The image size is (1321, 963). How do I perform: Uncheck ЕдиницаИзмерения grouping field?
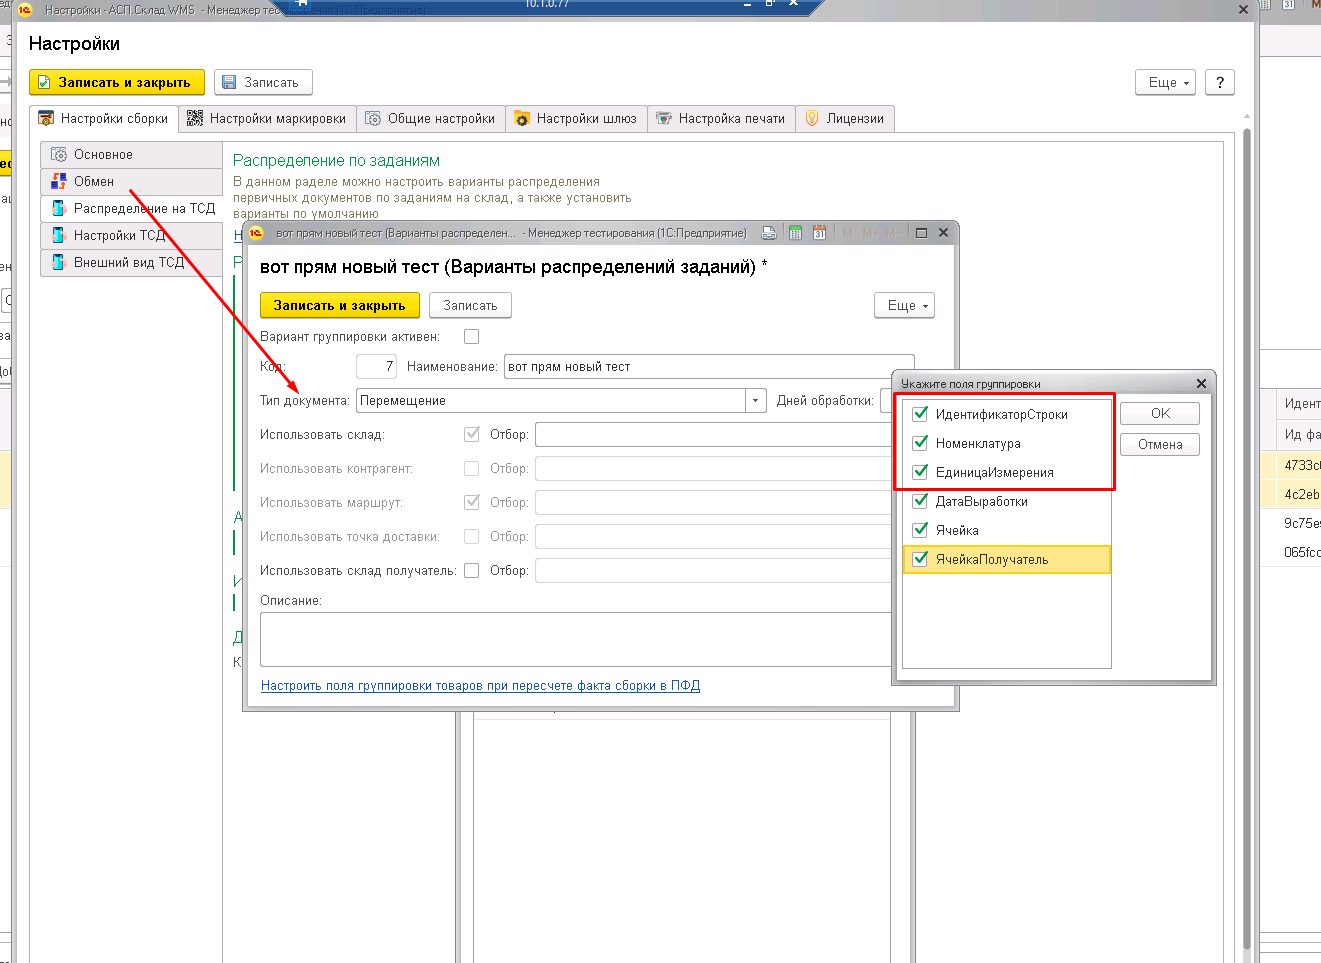coord(920,472)
